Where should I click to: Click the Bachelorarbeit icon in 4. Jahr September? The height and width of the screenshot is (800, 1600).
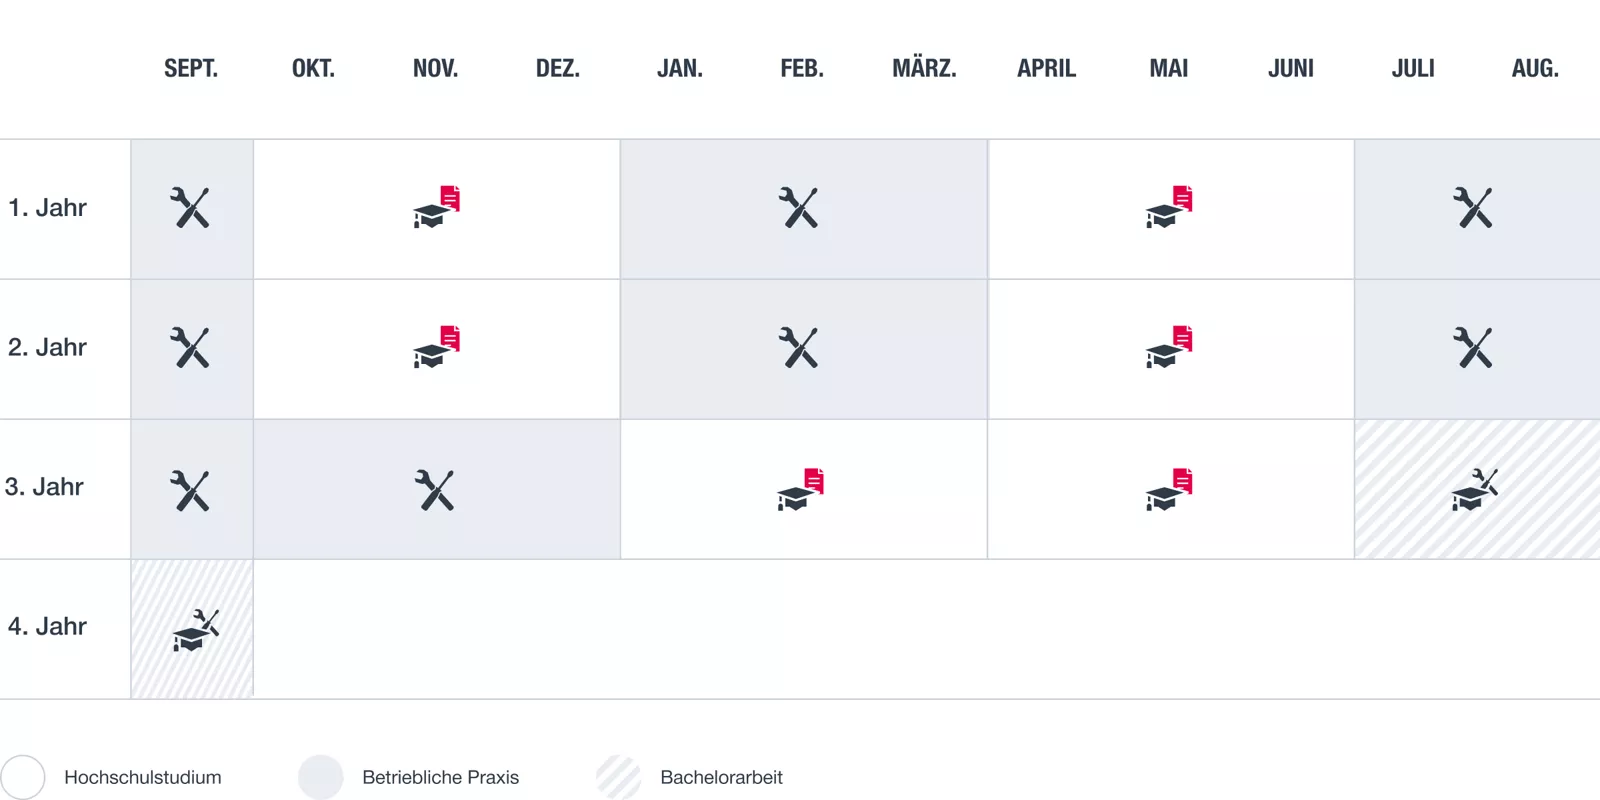pos(195,630)
